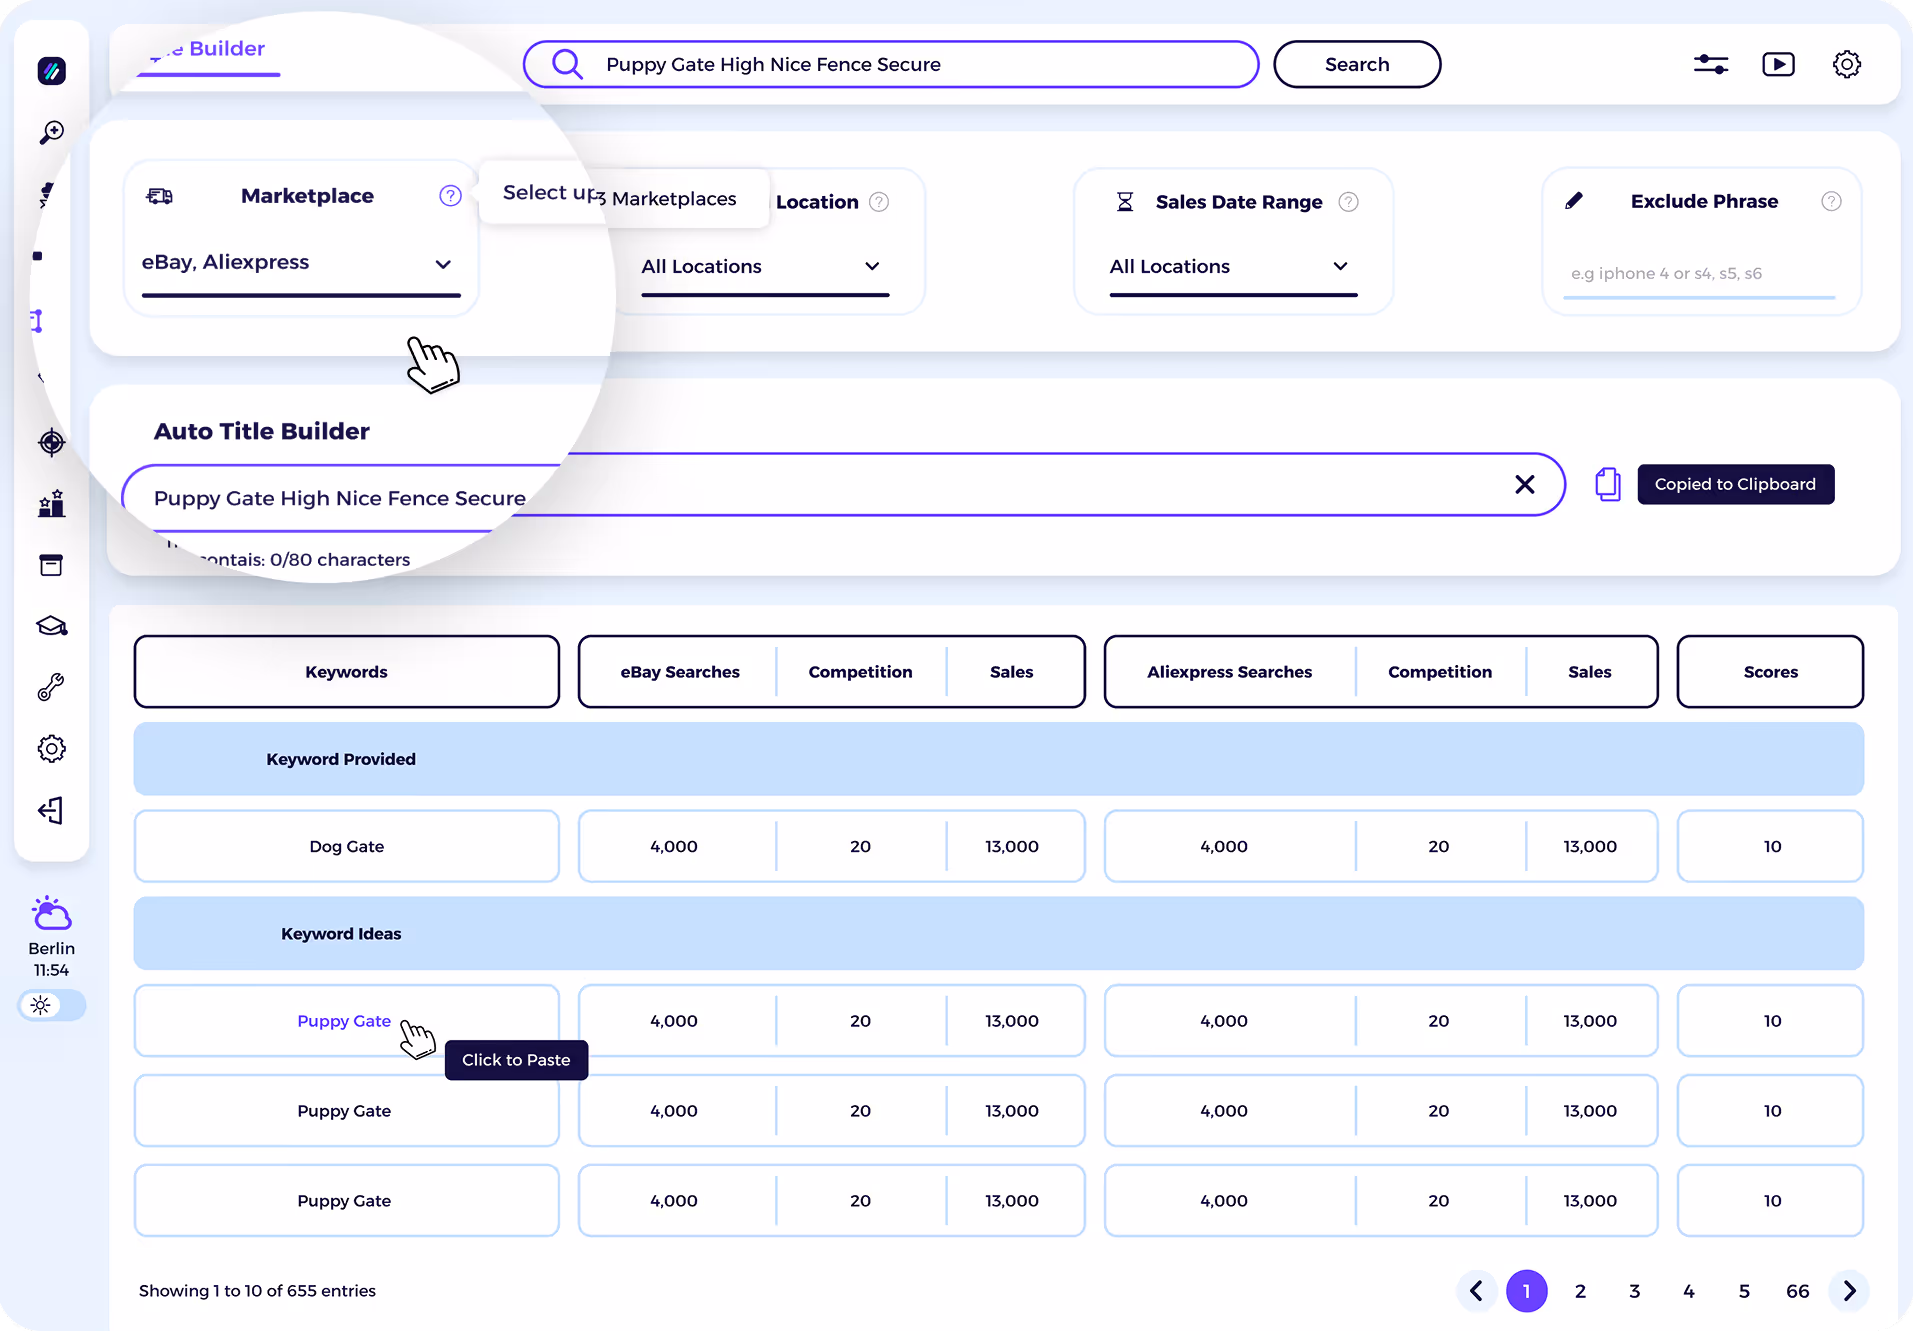
Task: Click the eBay Searches column header
Action: click(x=680, y=672)
